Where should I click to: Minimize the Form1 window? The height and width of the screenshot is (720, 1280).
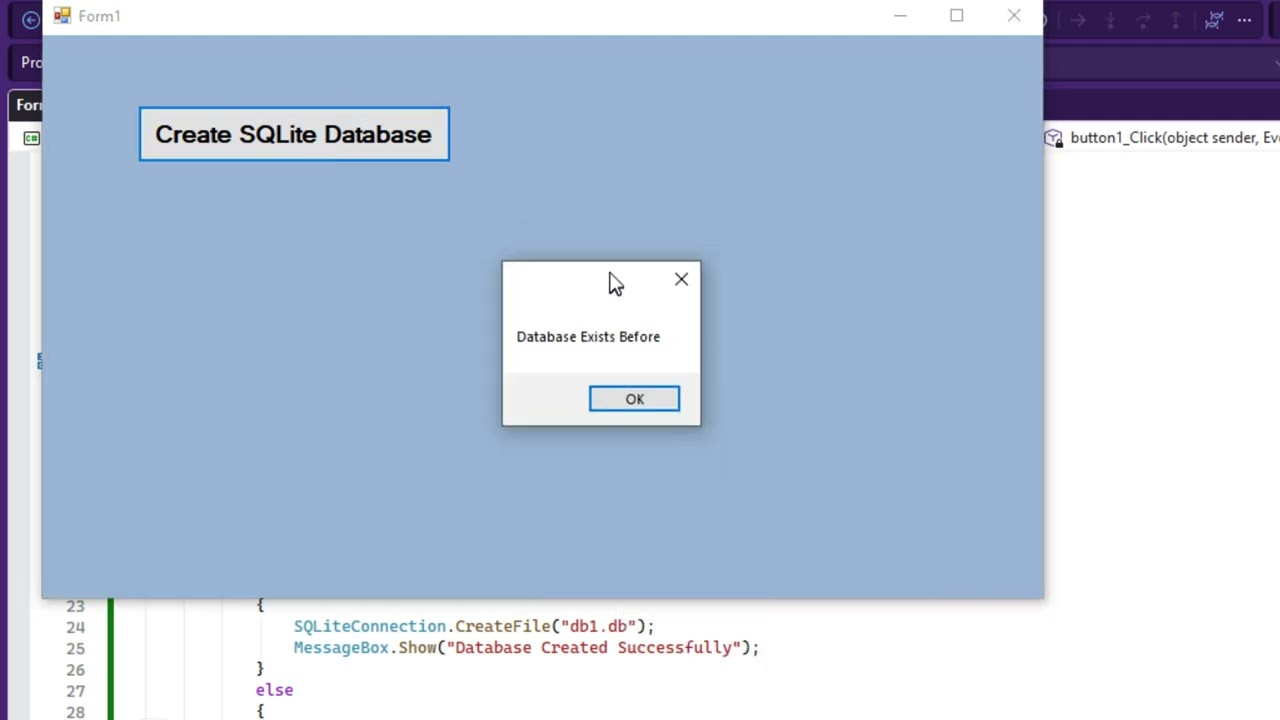point(900,16)
